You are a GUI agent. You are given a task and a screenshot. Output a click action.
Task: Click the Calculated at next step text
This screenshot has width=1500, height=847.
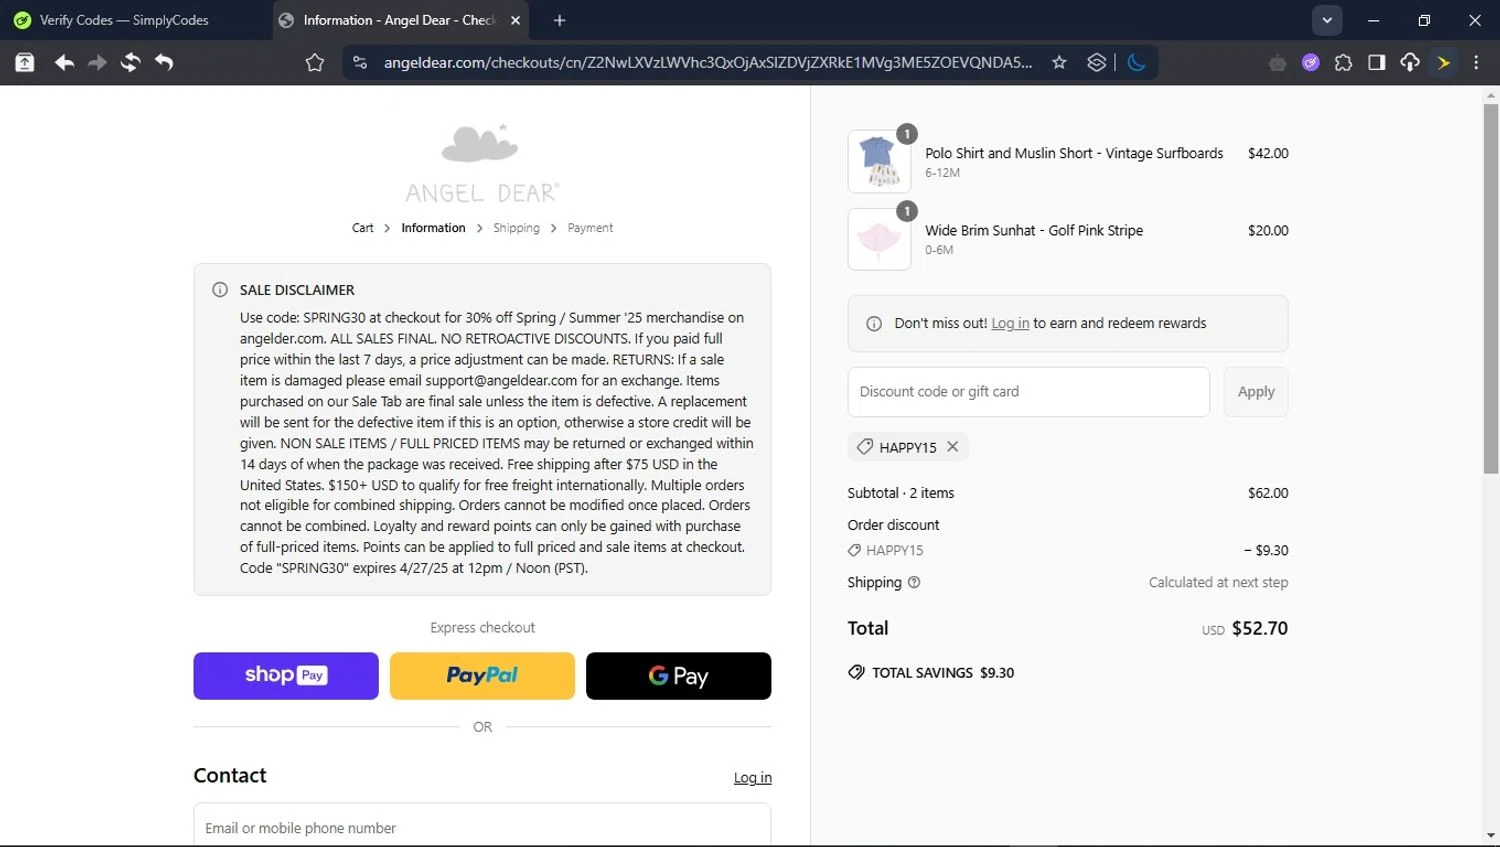point(1218,582)
